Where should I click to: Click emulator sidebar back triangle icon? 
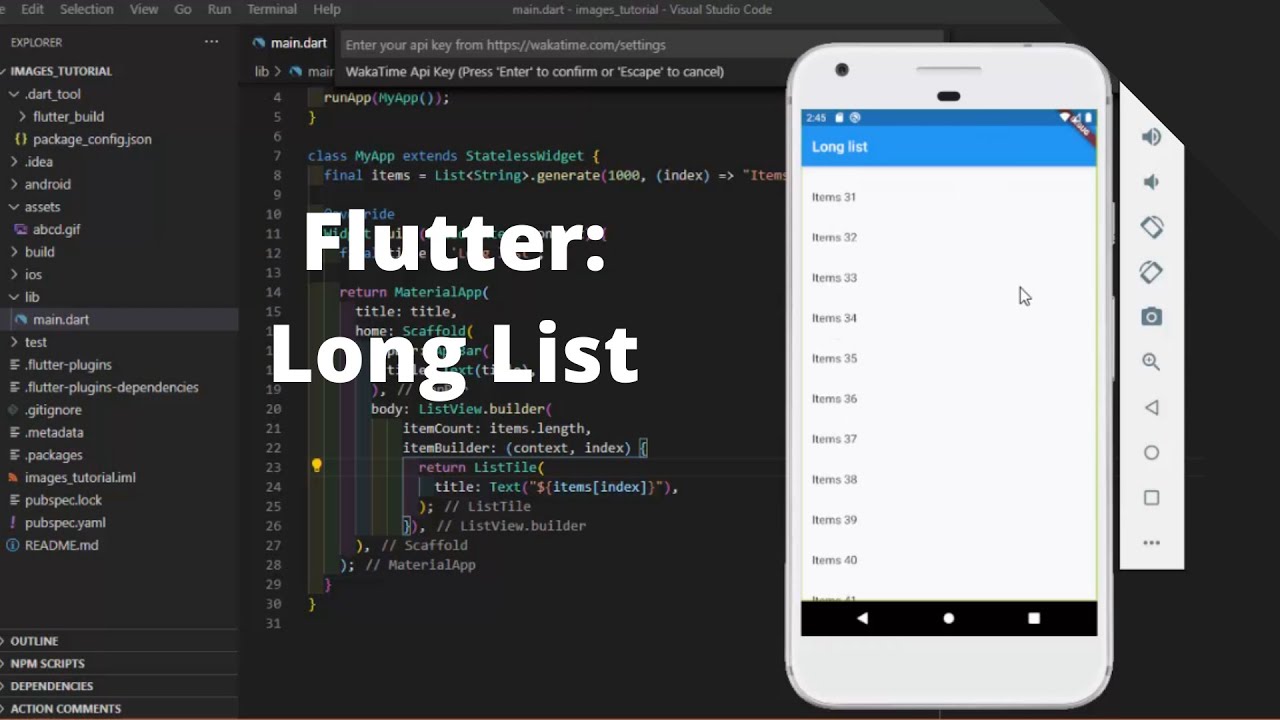pos(1151,407)
